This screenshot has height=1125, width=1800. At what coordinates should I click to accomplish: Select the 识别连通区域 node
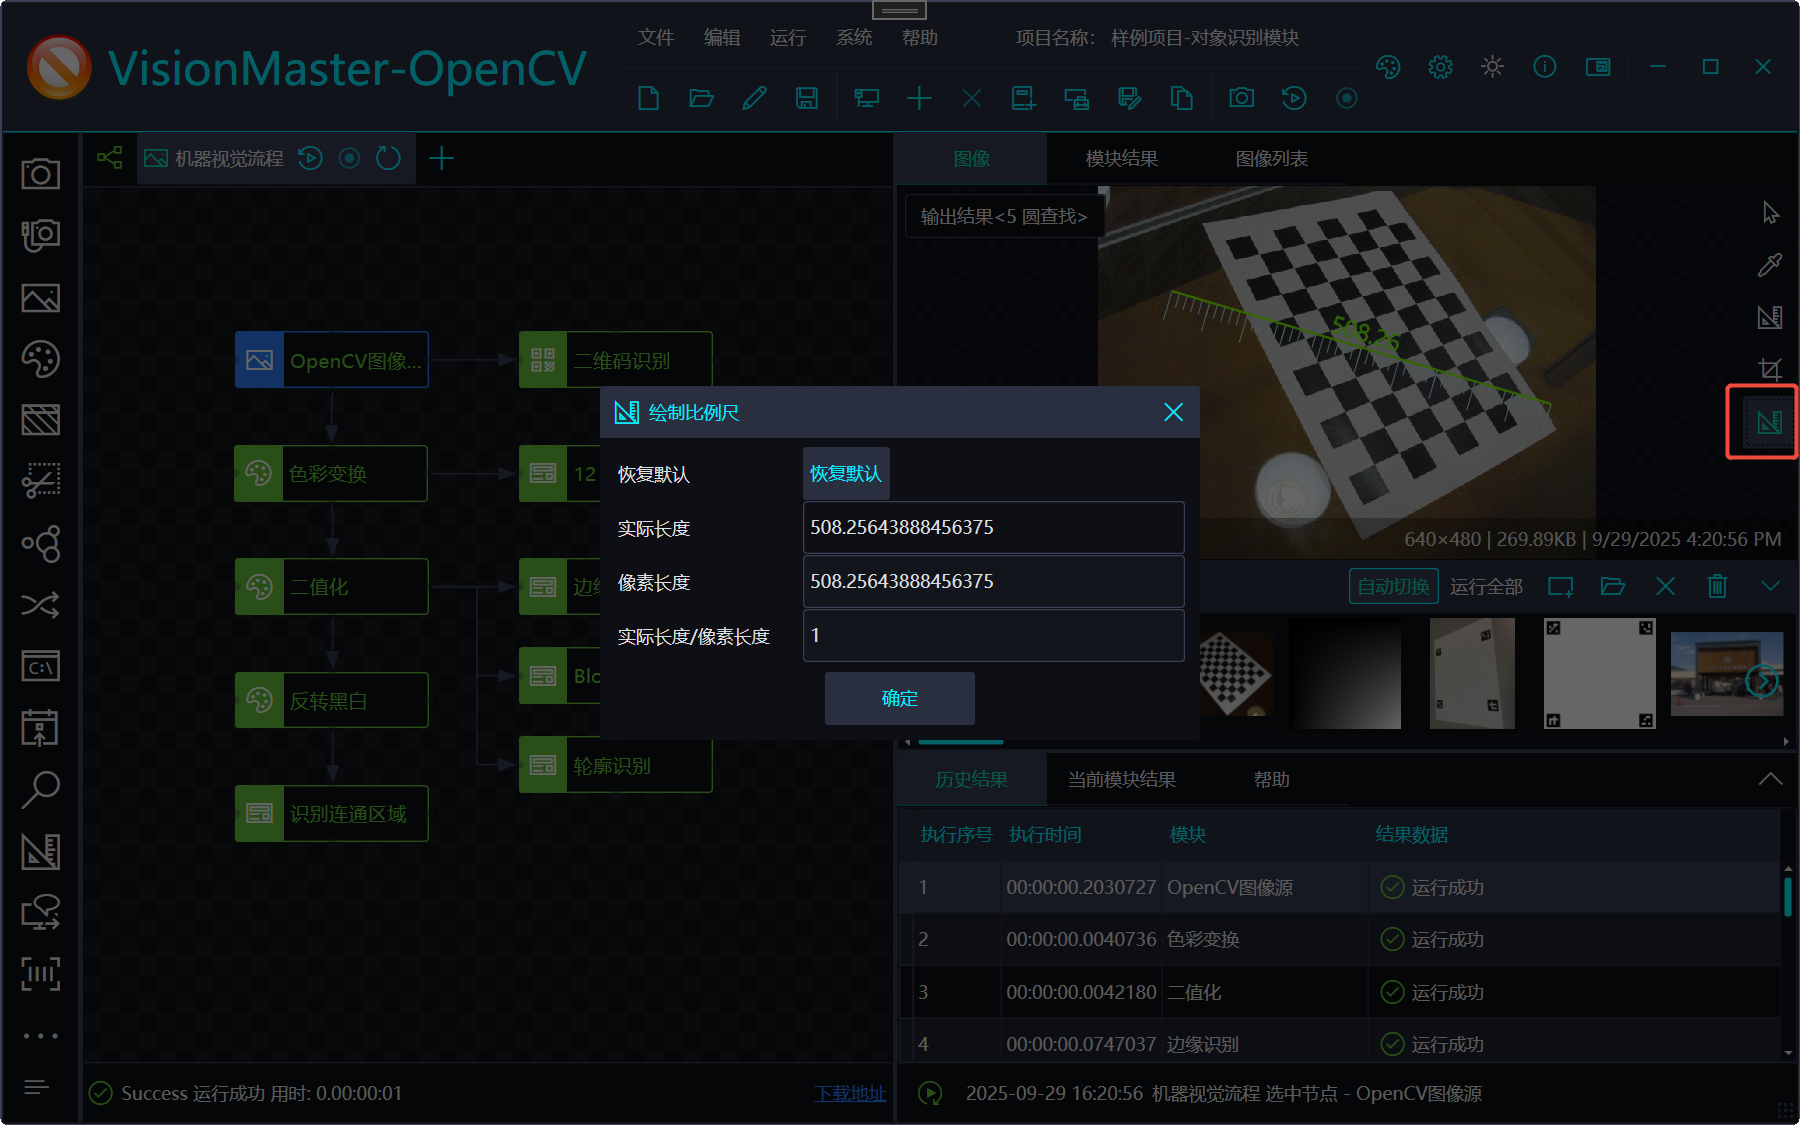[x=331, y=814]
